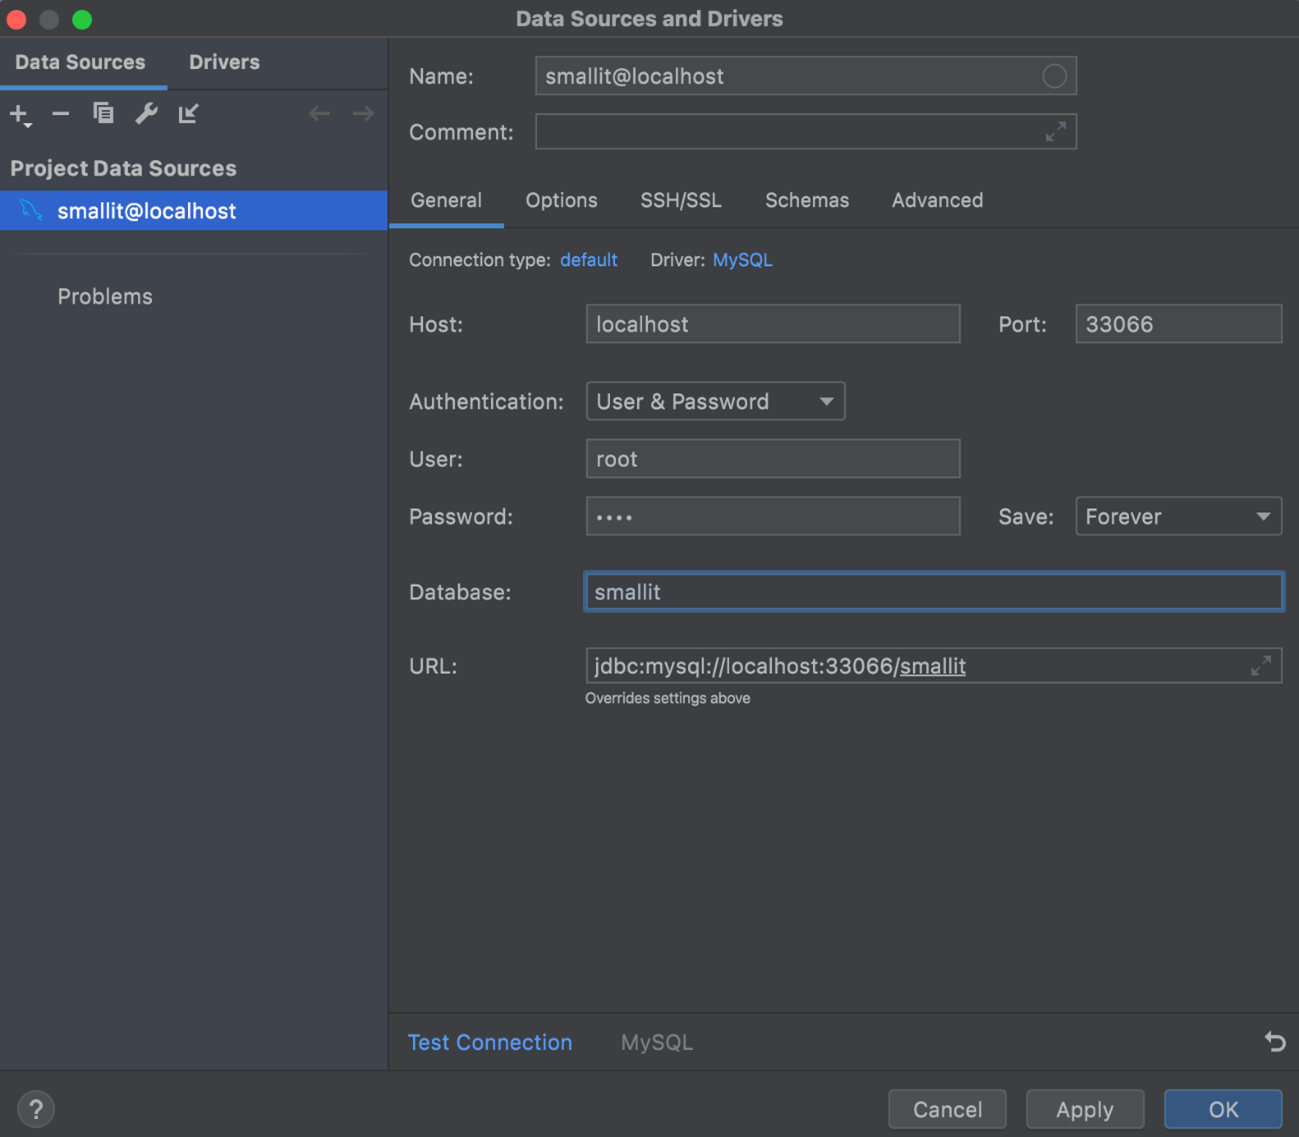Select Problems in the left panel
This screenshot has width=1299, height=1137.
click(x=105, y=297)
